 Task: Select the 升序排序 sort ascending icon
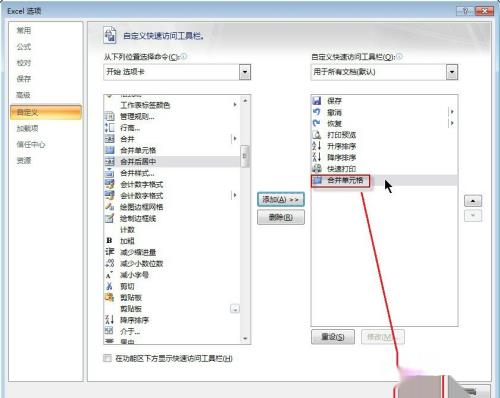317,146
